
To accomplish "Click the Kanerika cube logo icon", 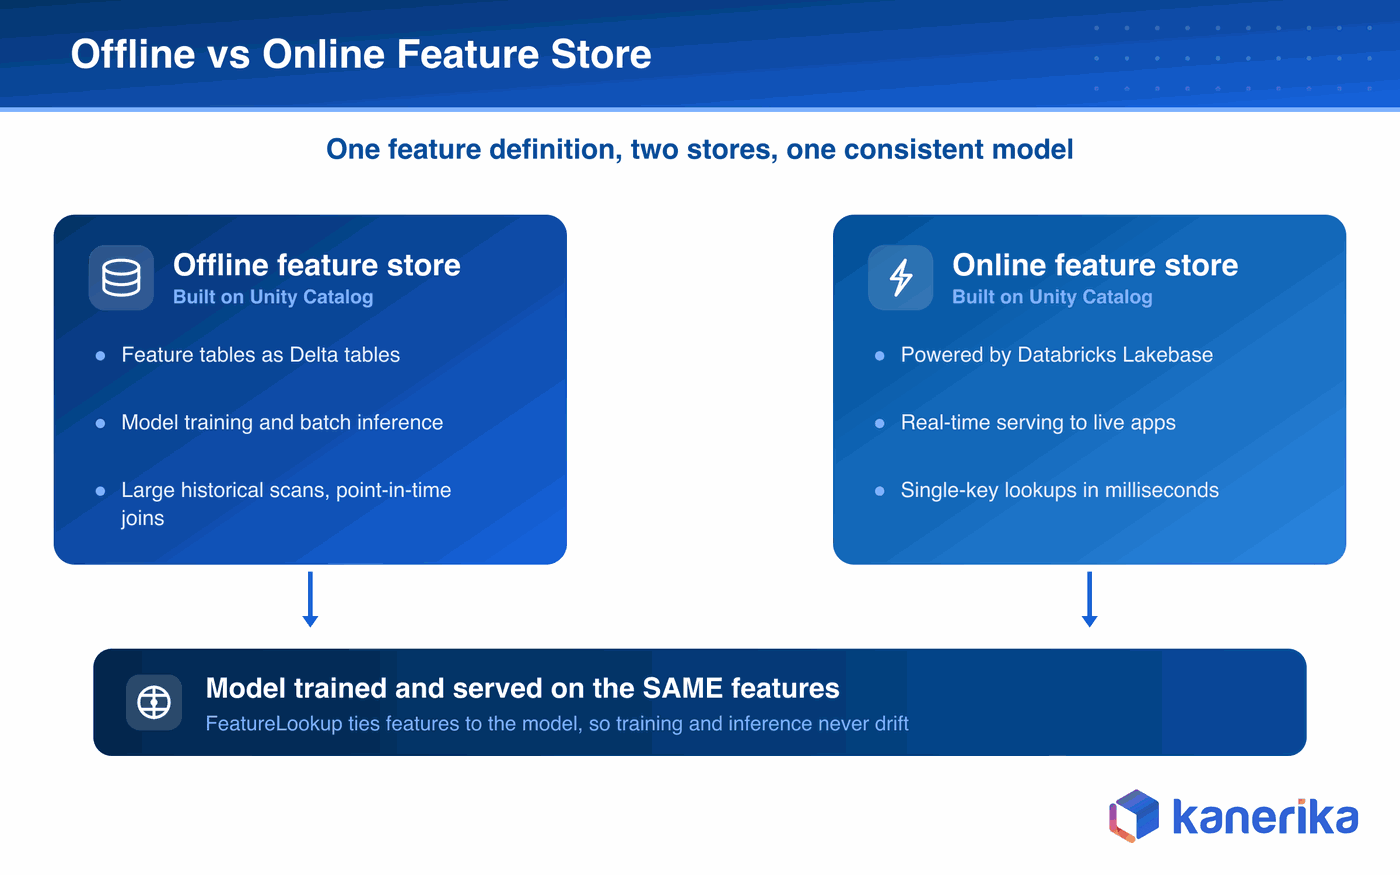I will (1134, 816).
